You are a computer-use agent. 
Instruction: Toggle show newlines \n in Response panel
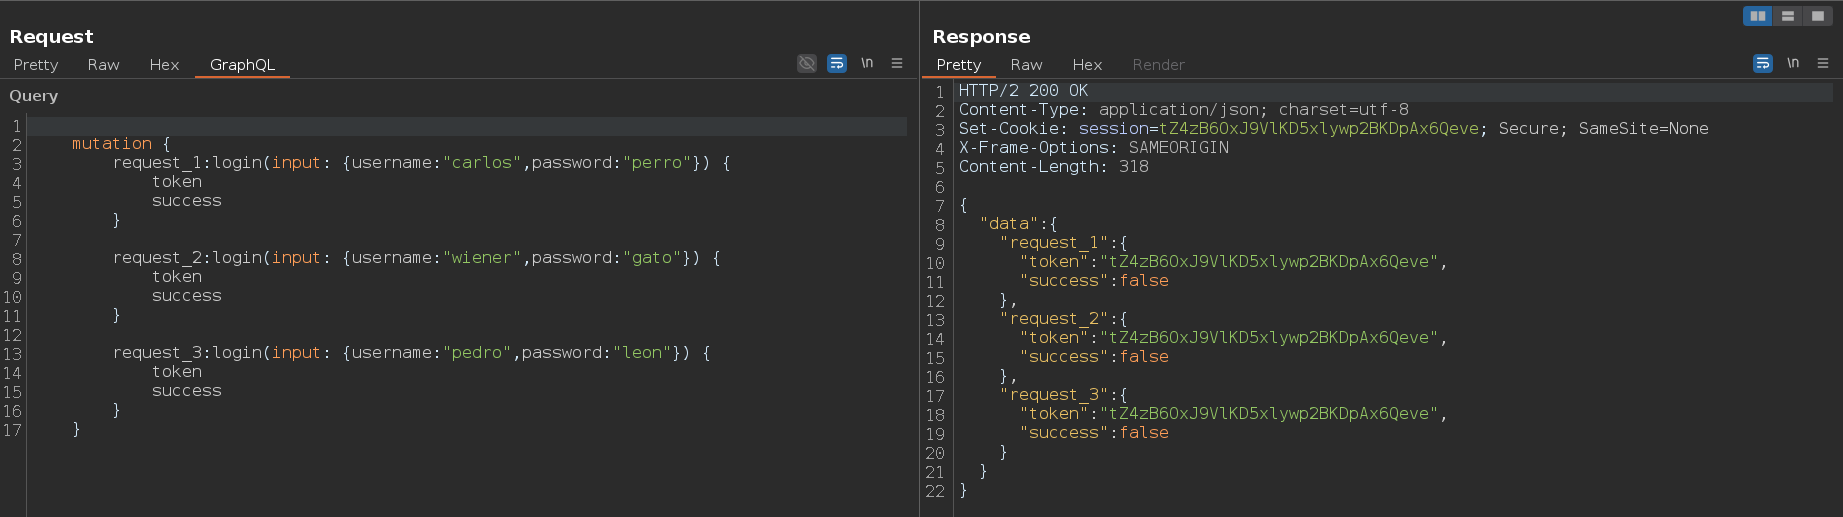pyautogui.click(x=1793, y=63)
